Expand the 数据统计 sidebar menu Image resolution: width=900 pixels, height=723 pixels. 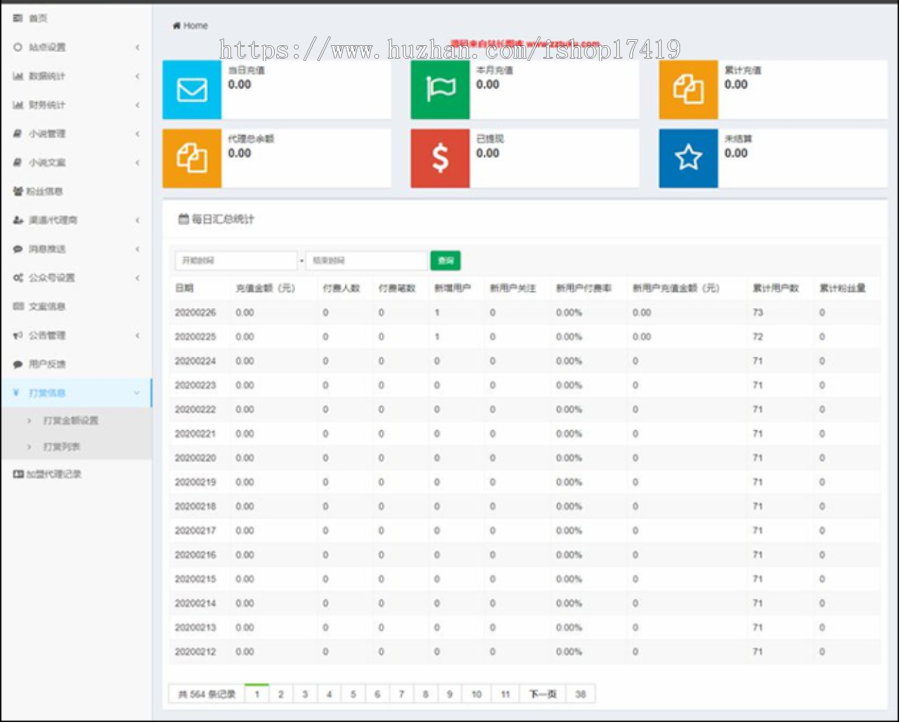pyautogui.click(x=75, y=76)
